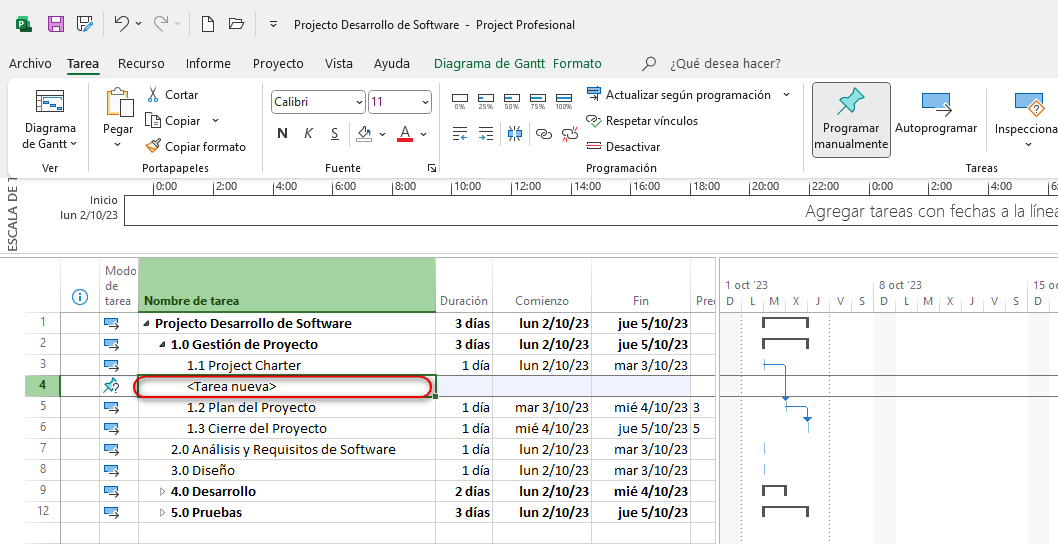
Task: Click the Pegar clipboard icon
Action: pos(118,103)
